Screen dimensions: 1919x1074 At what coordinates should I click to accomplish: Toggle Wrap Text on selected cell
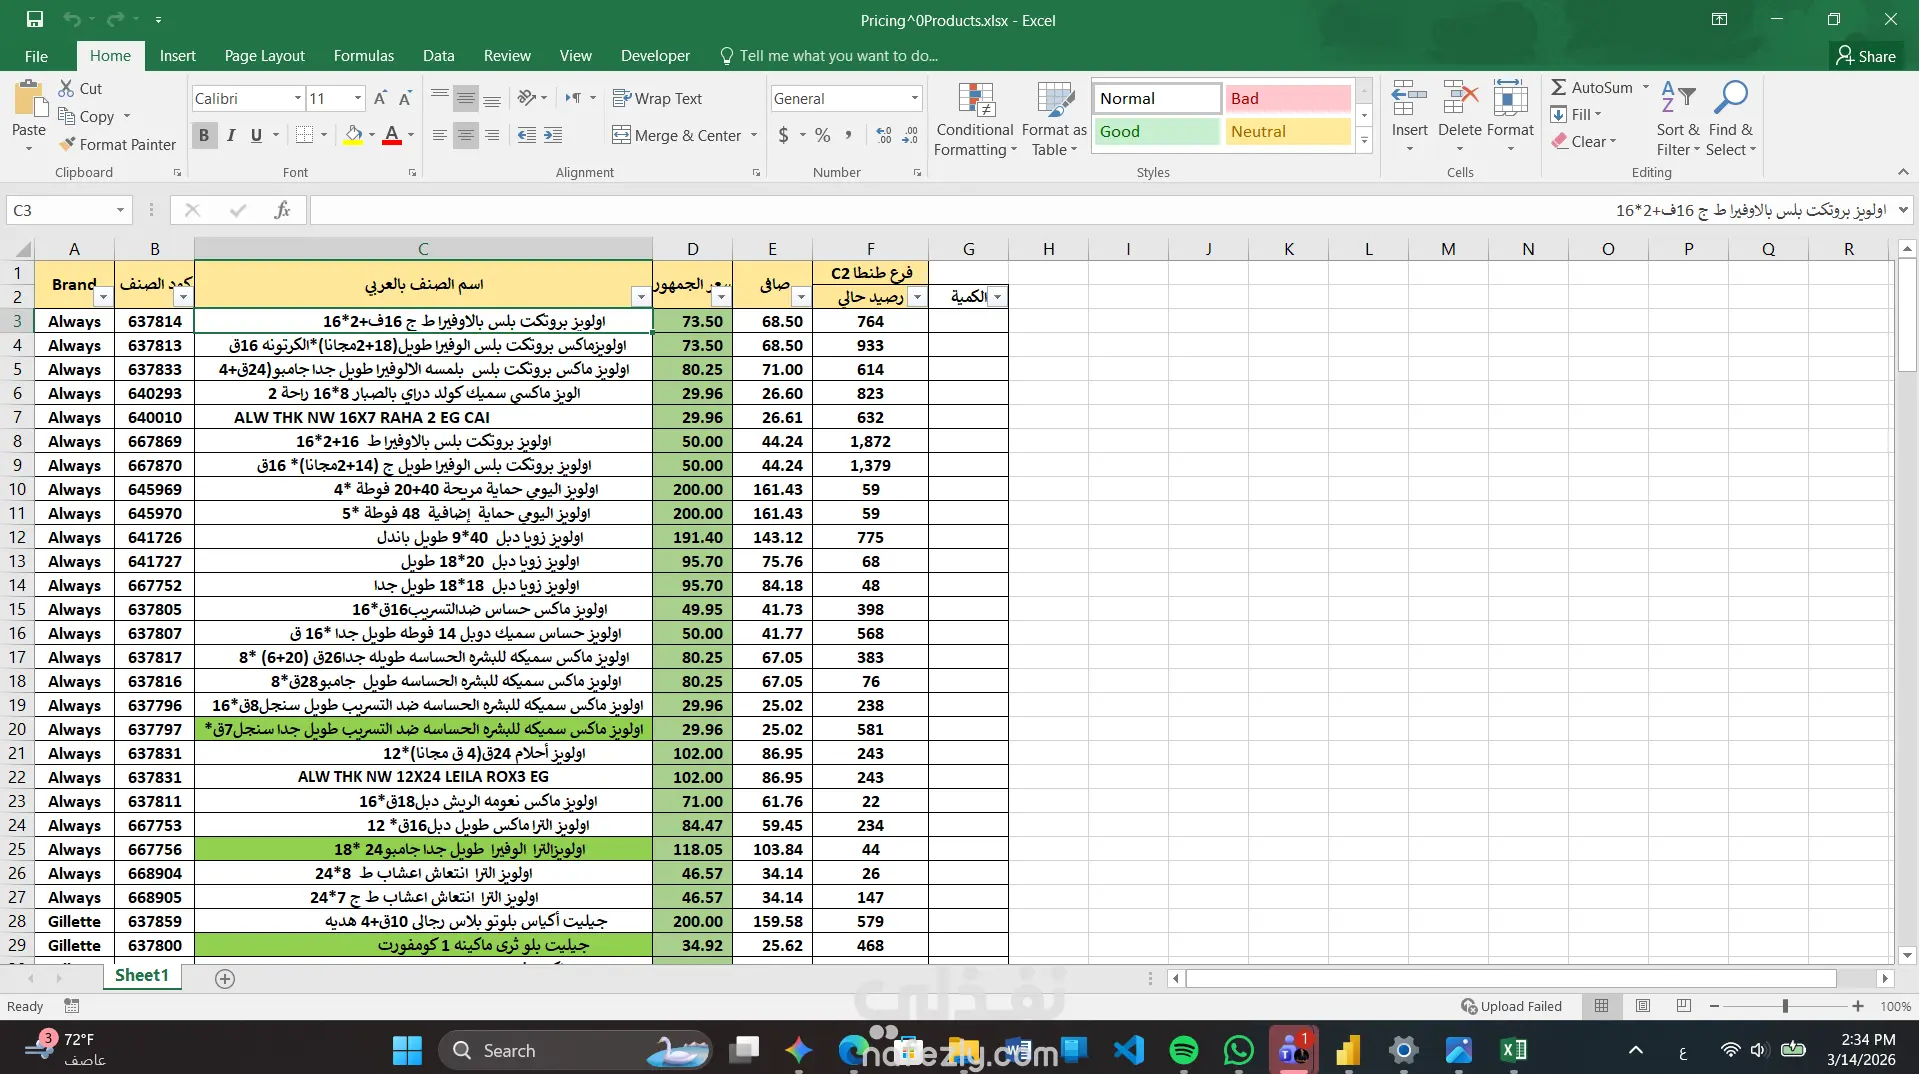(x=657, y=98)
